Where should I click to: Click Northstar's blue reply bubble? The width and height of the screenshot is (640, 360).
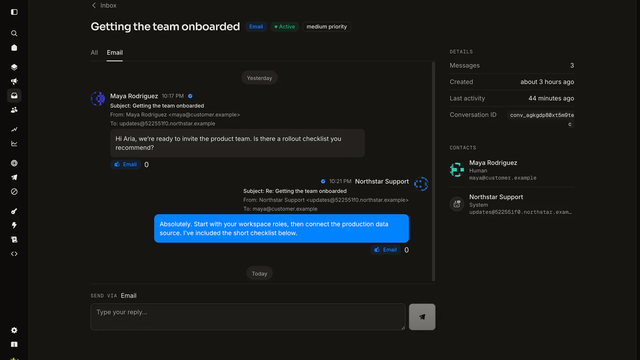click(281, 229)
